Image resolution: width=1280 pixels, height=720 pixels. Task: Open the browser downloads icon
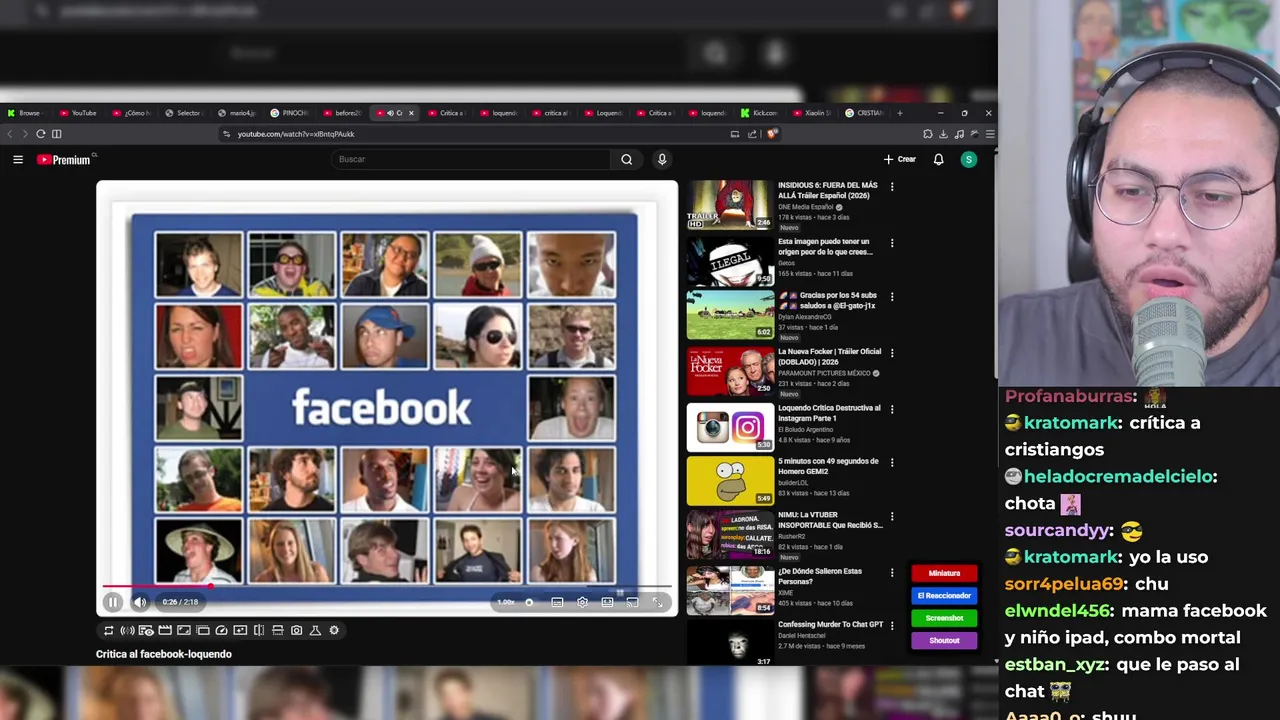click(943, 134)
